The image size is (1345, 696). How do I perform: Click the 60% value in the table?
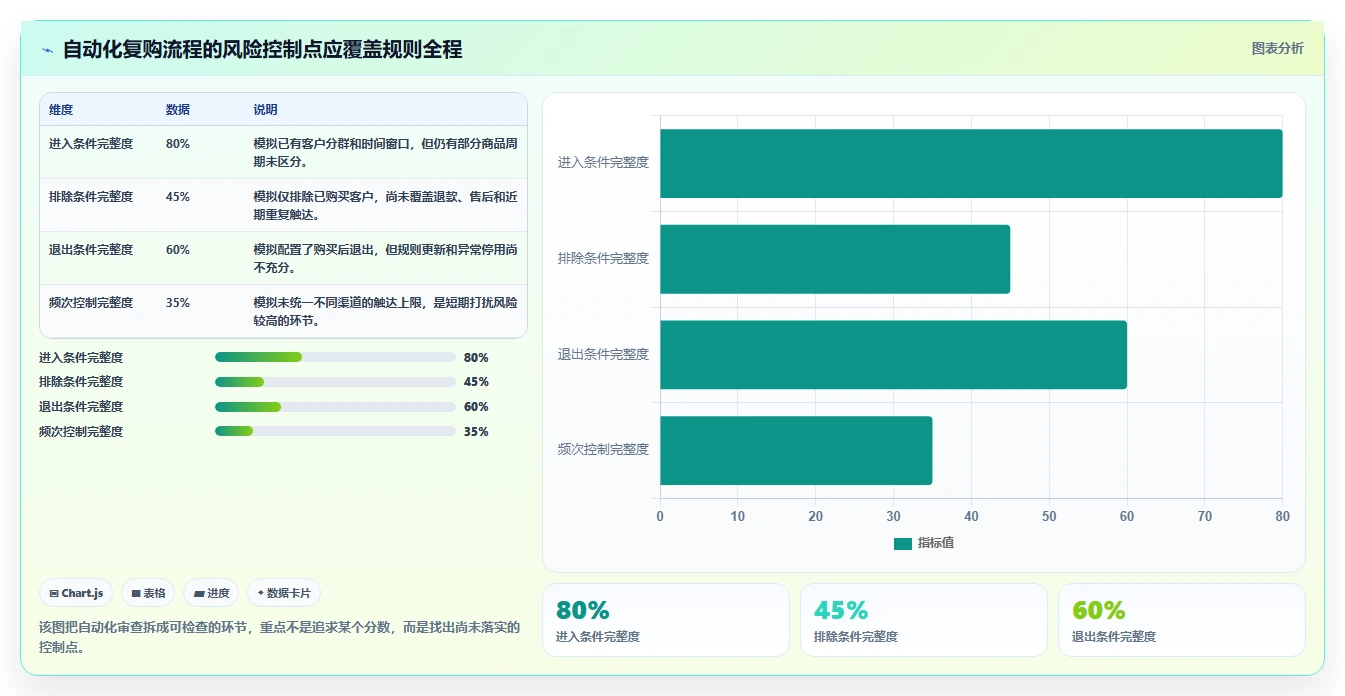tap(178, 250)
